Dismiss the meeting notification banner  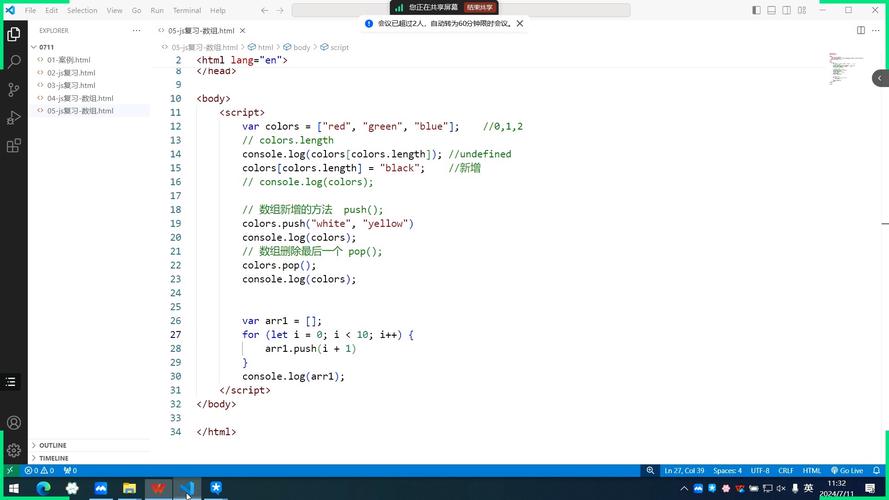520,23
